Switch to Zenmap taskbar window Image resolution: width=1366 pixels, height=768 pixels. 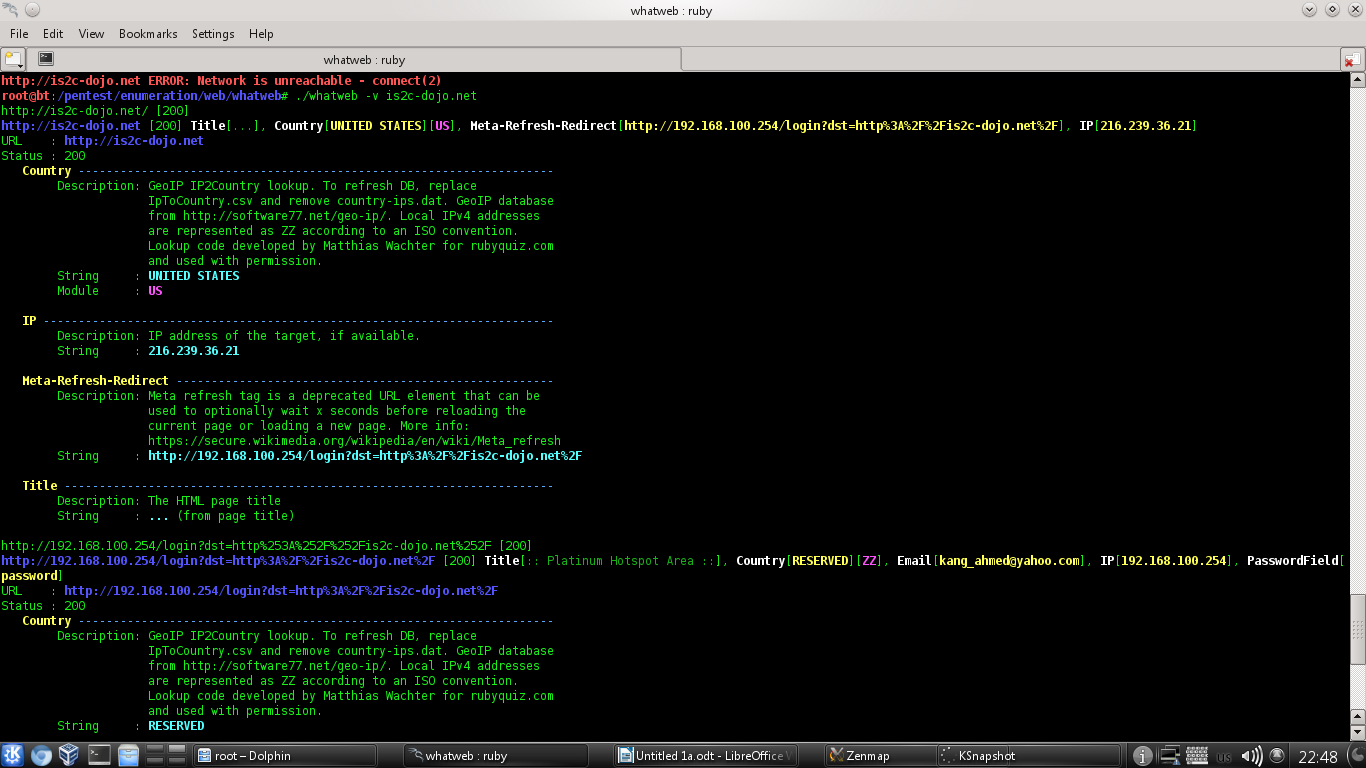(880, 756)
